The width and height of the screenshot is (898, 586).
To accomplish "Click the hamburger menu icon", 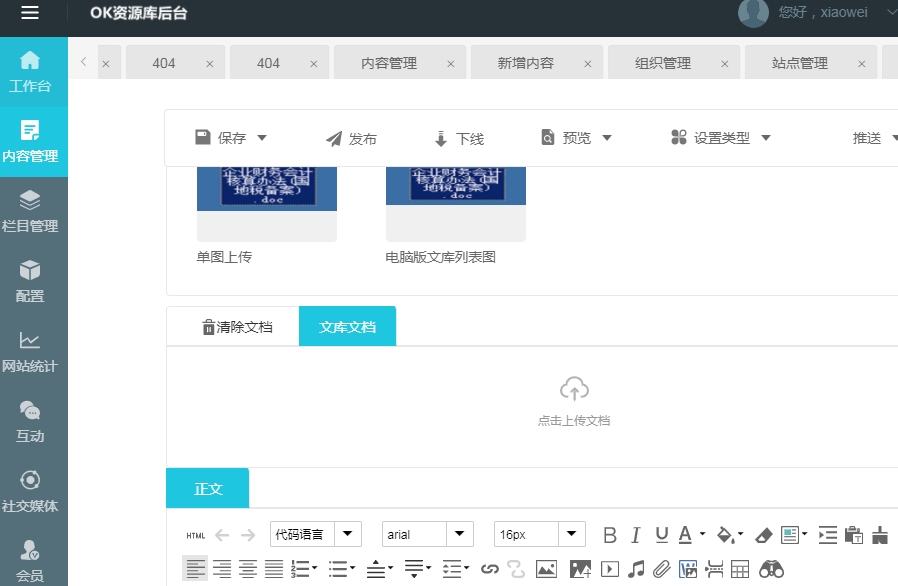I will pyautogui.click(x=30, y=13).
